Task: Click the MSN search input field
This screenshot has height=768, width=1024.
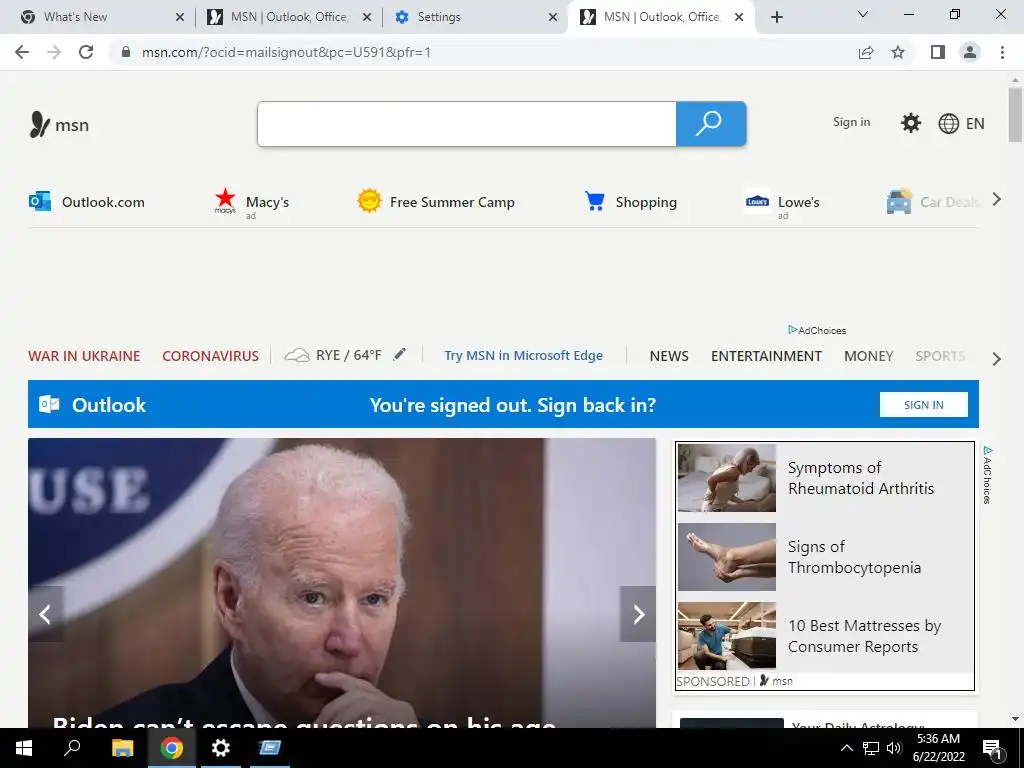Action: click(x=466, y=123)
